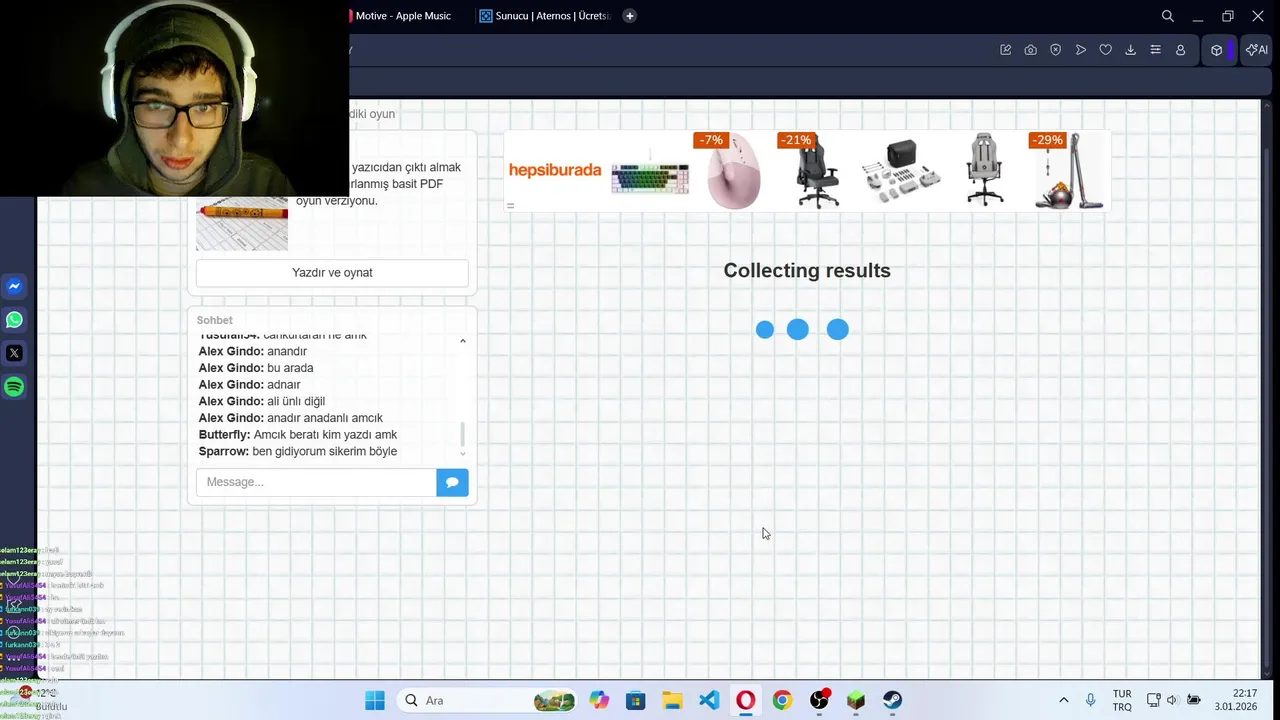Image resolution: width=1280 pixels, height=720 pixels.
Task: Switch to Sunucu | Aternos tab
Action: [545, 16]
